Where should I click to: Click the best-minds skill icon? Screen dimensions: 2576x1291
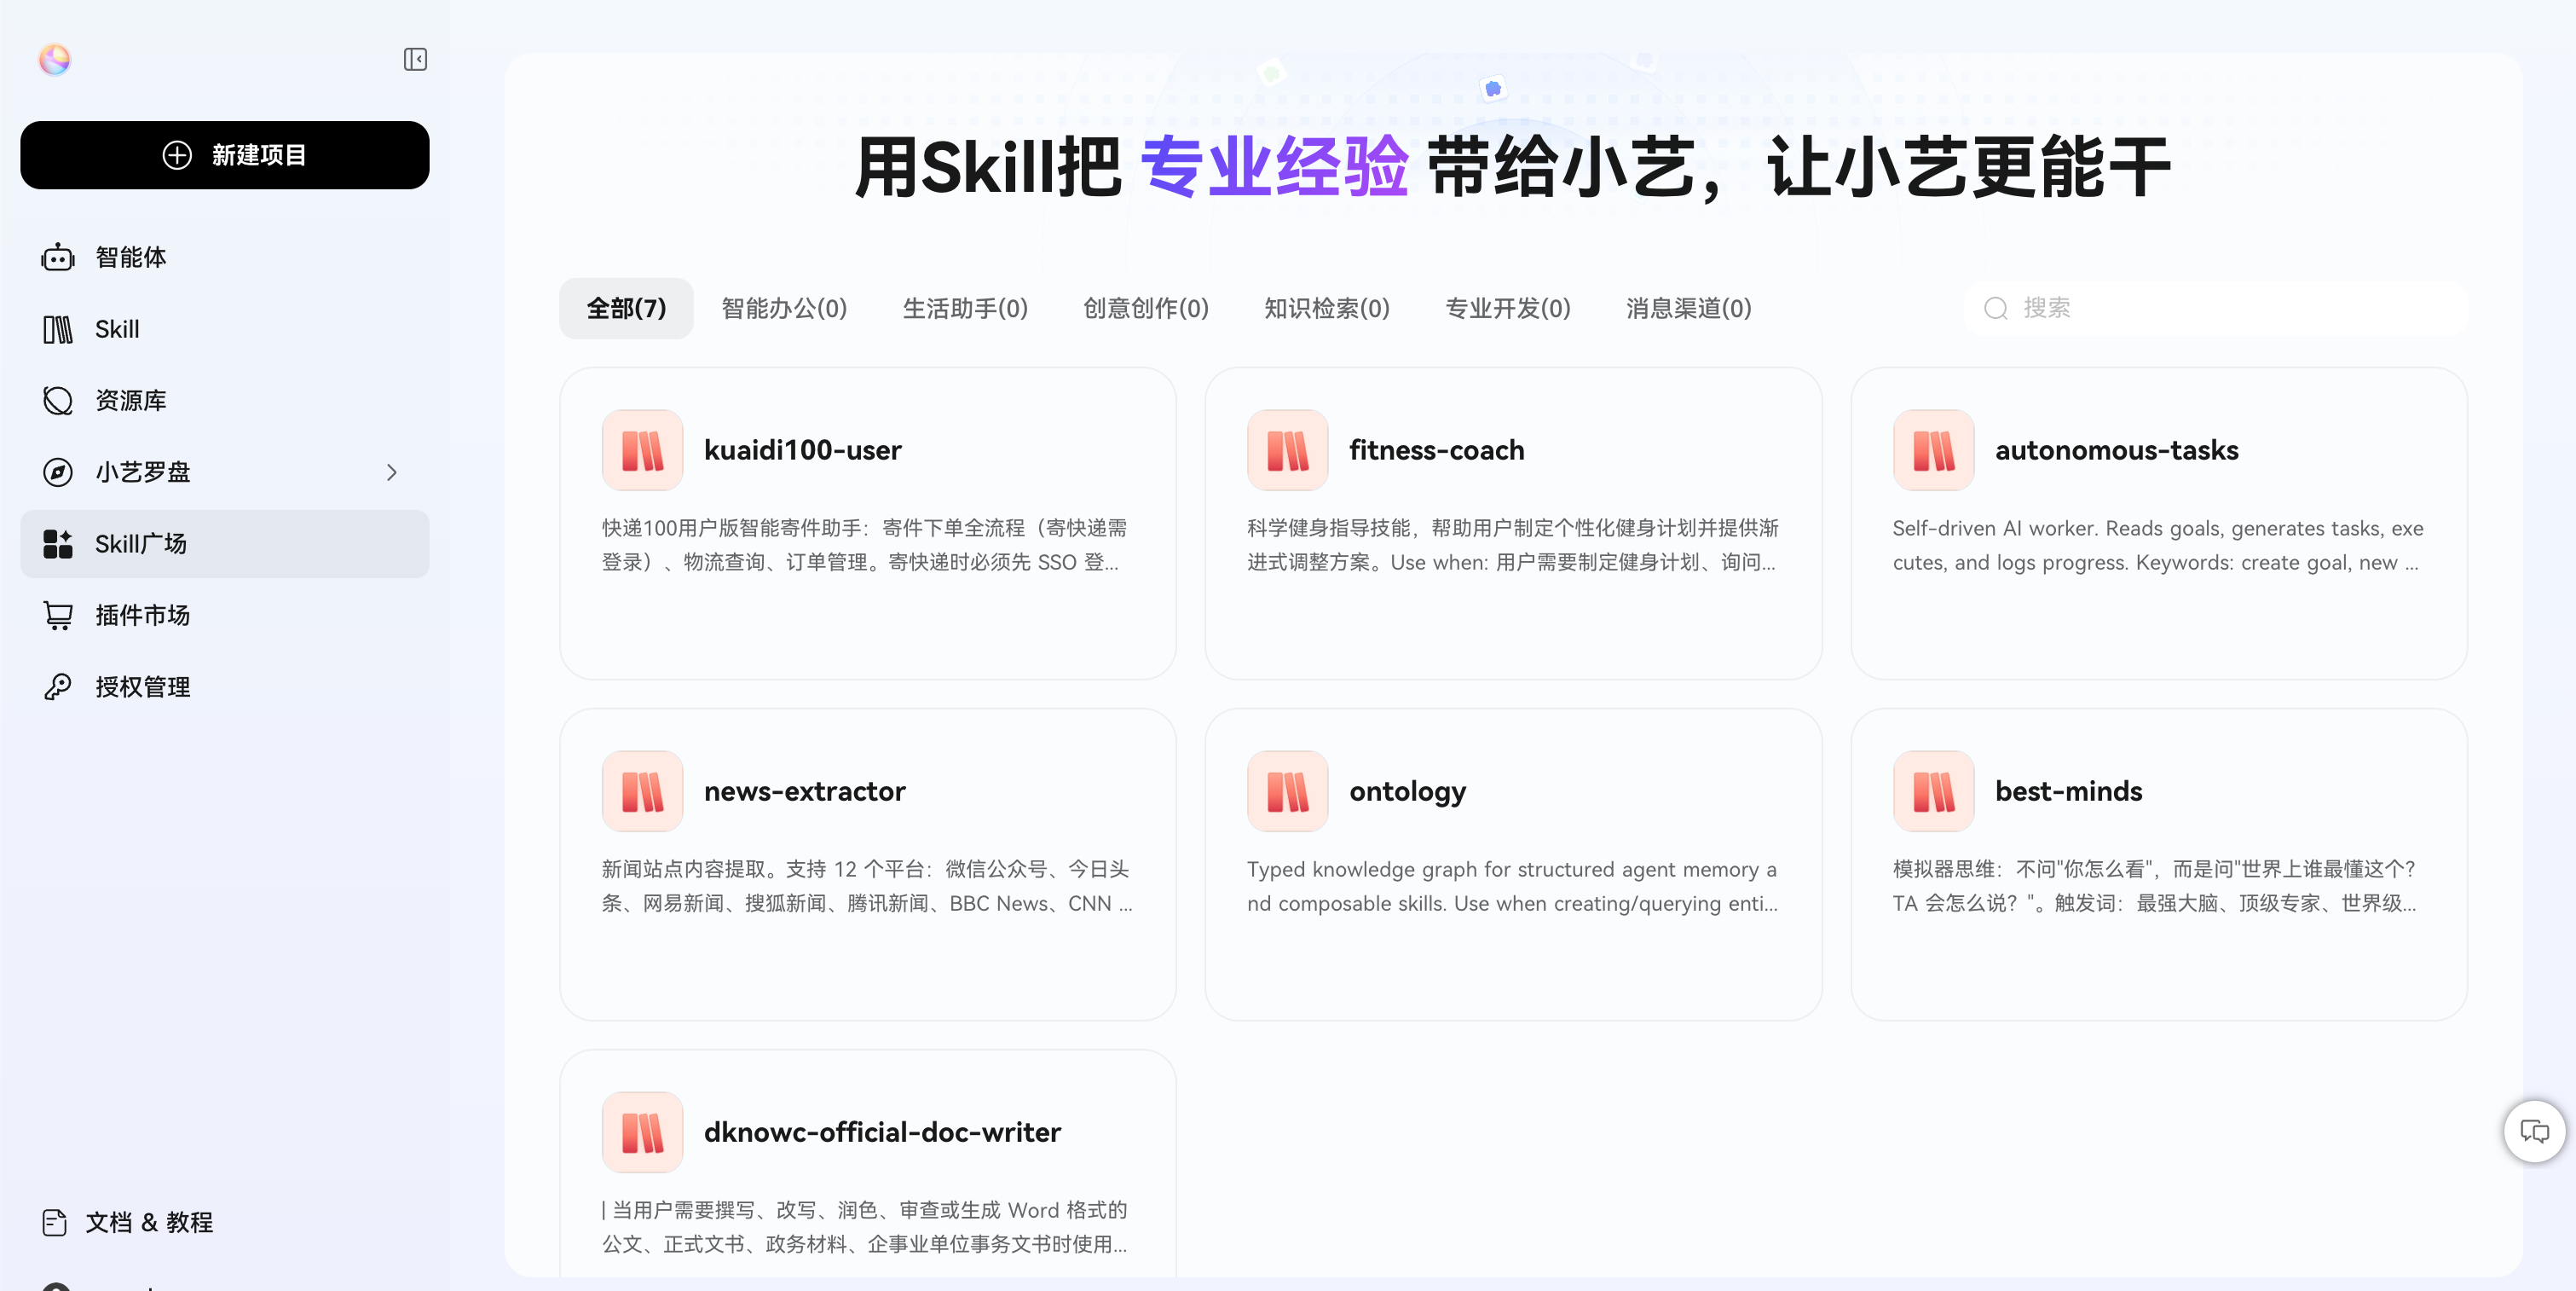pyautogui.click(x=1933, y=791)
